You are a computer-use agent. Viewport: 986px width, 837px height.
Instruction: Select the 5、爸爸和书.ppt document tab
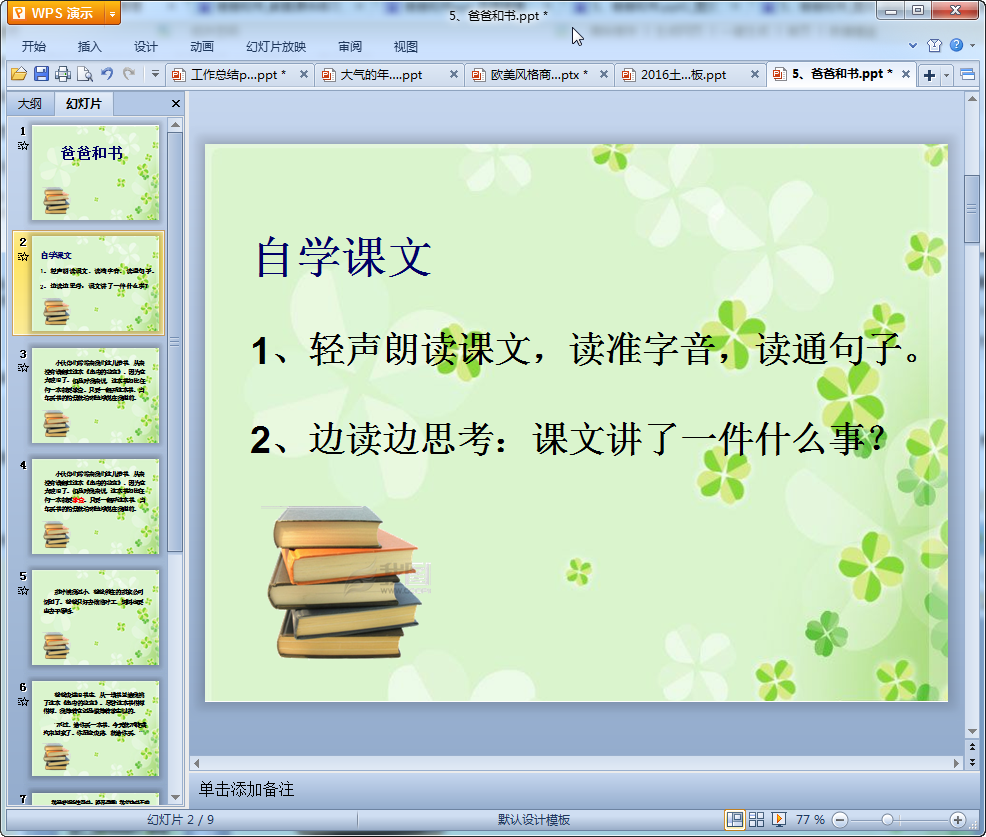click(842, 74)
